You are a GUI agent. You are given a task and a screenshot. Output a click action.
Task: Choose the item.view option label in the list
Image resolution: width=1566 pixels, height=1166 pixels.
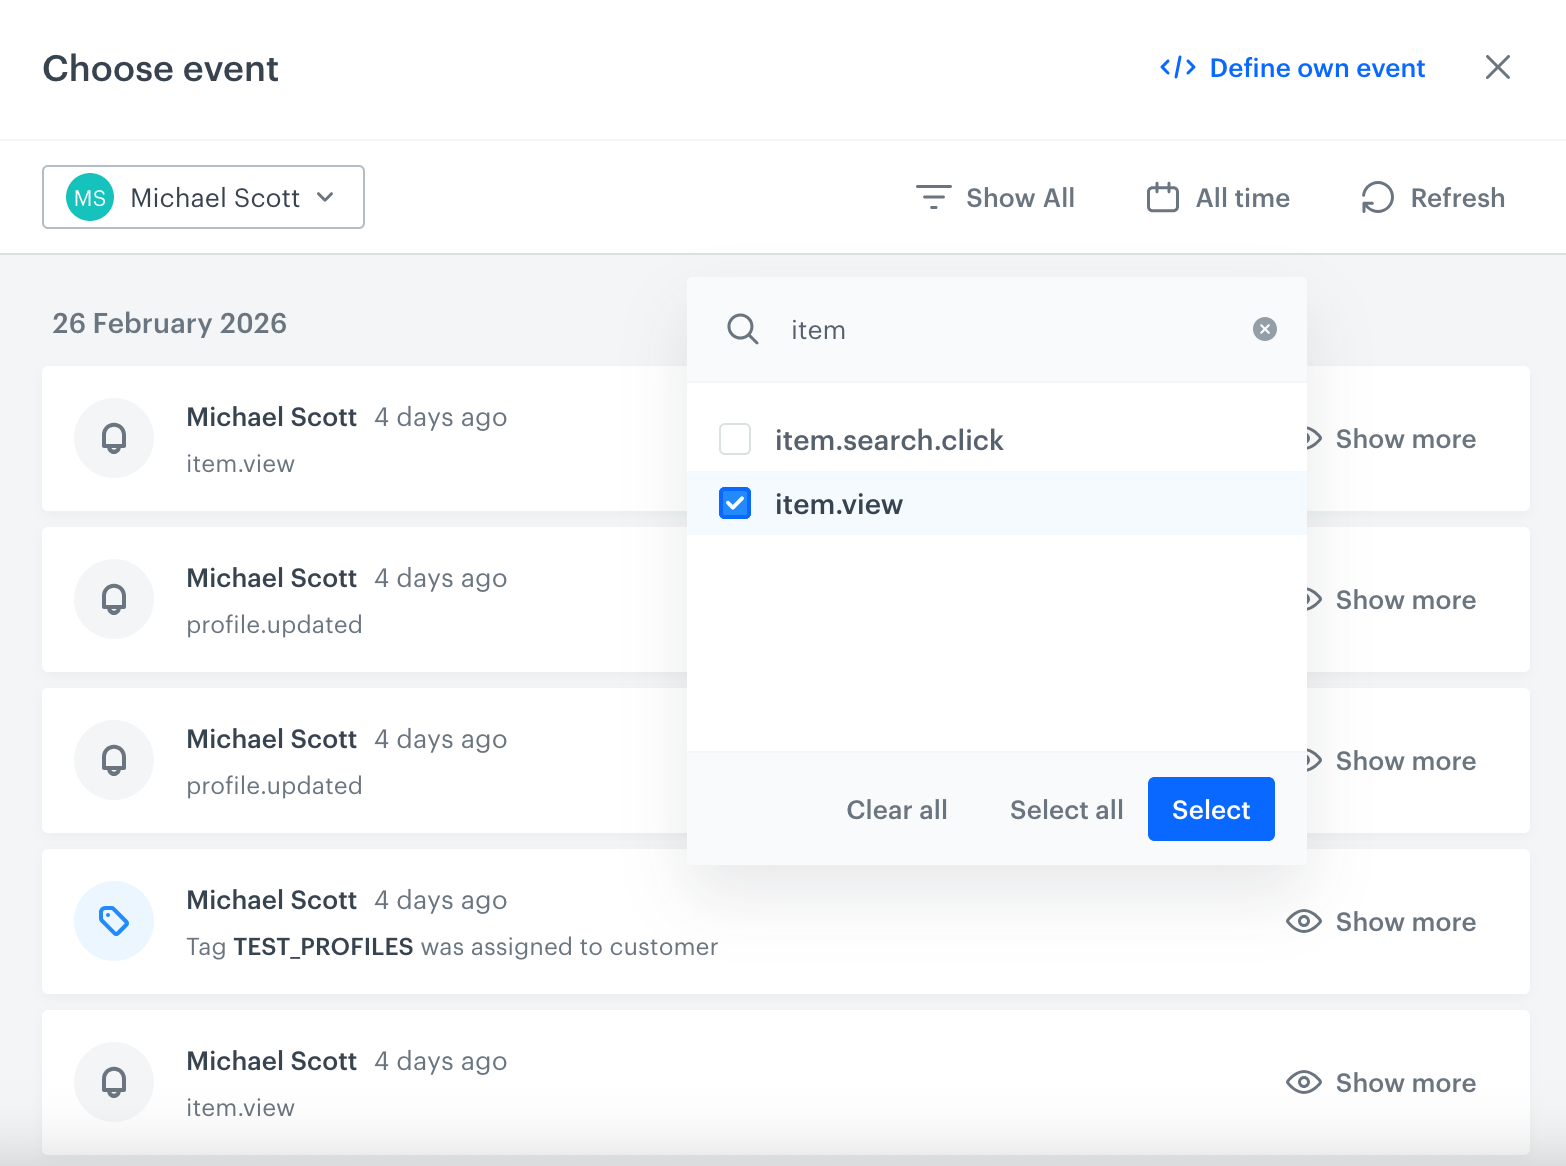[838, 504]
